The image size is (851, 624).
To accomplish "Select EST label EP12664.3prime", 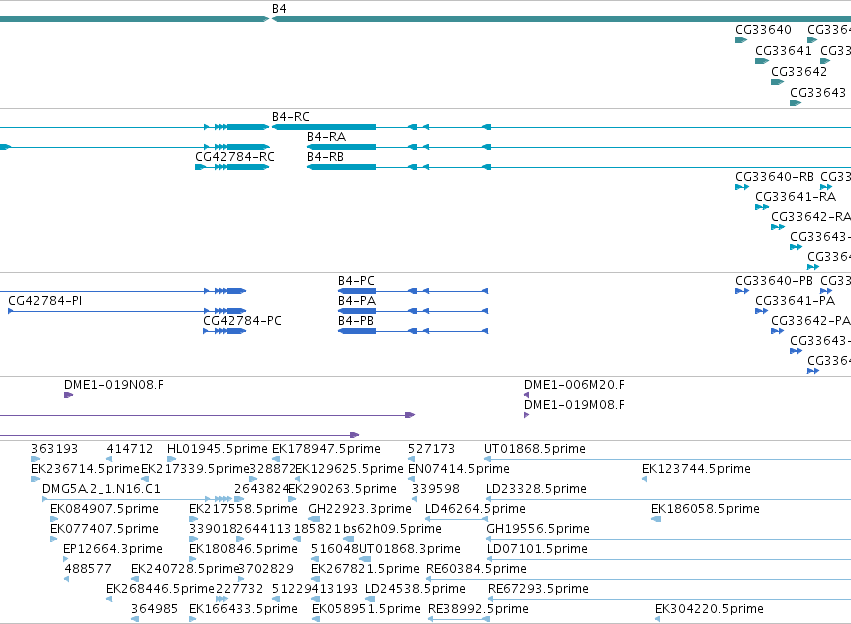I will pyautogui.click(x=113, y=549).
